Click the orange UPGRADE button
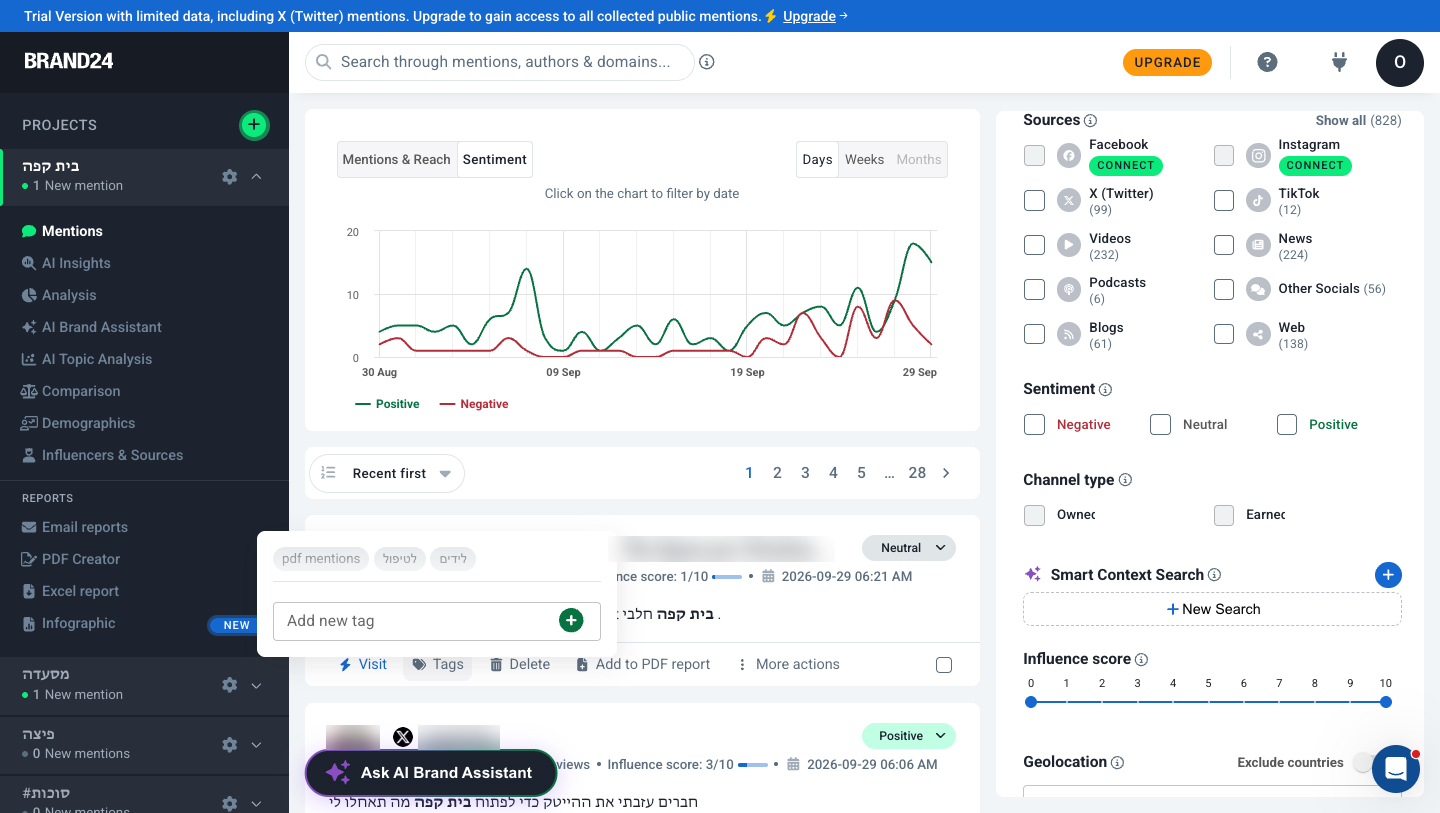Image resolution: width=1440 pixels, height=813 pixels. (1167, 62)
